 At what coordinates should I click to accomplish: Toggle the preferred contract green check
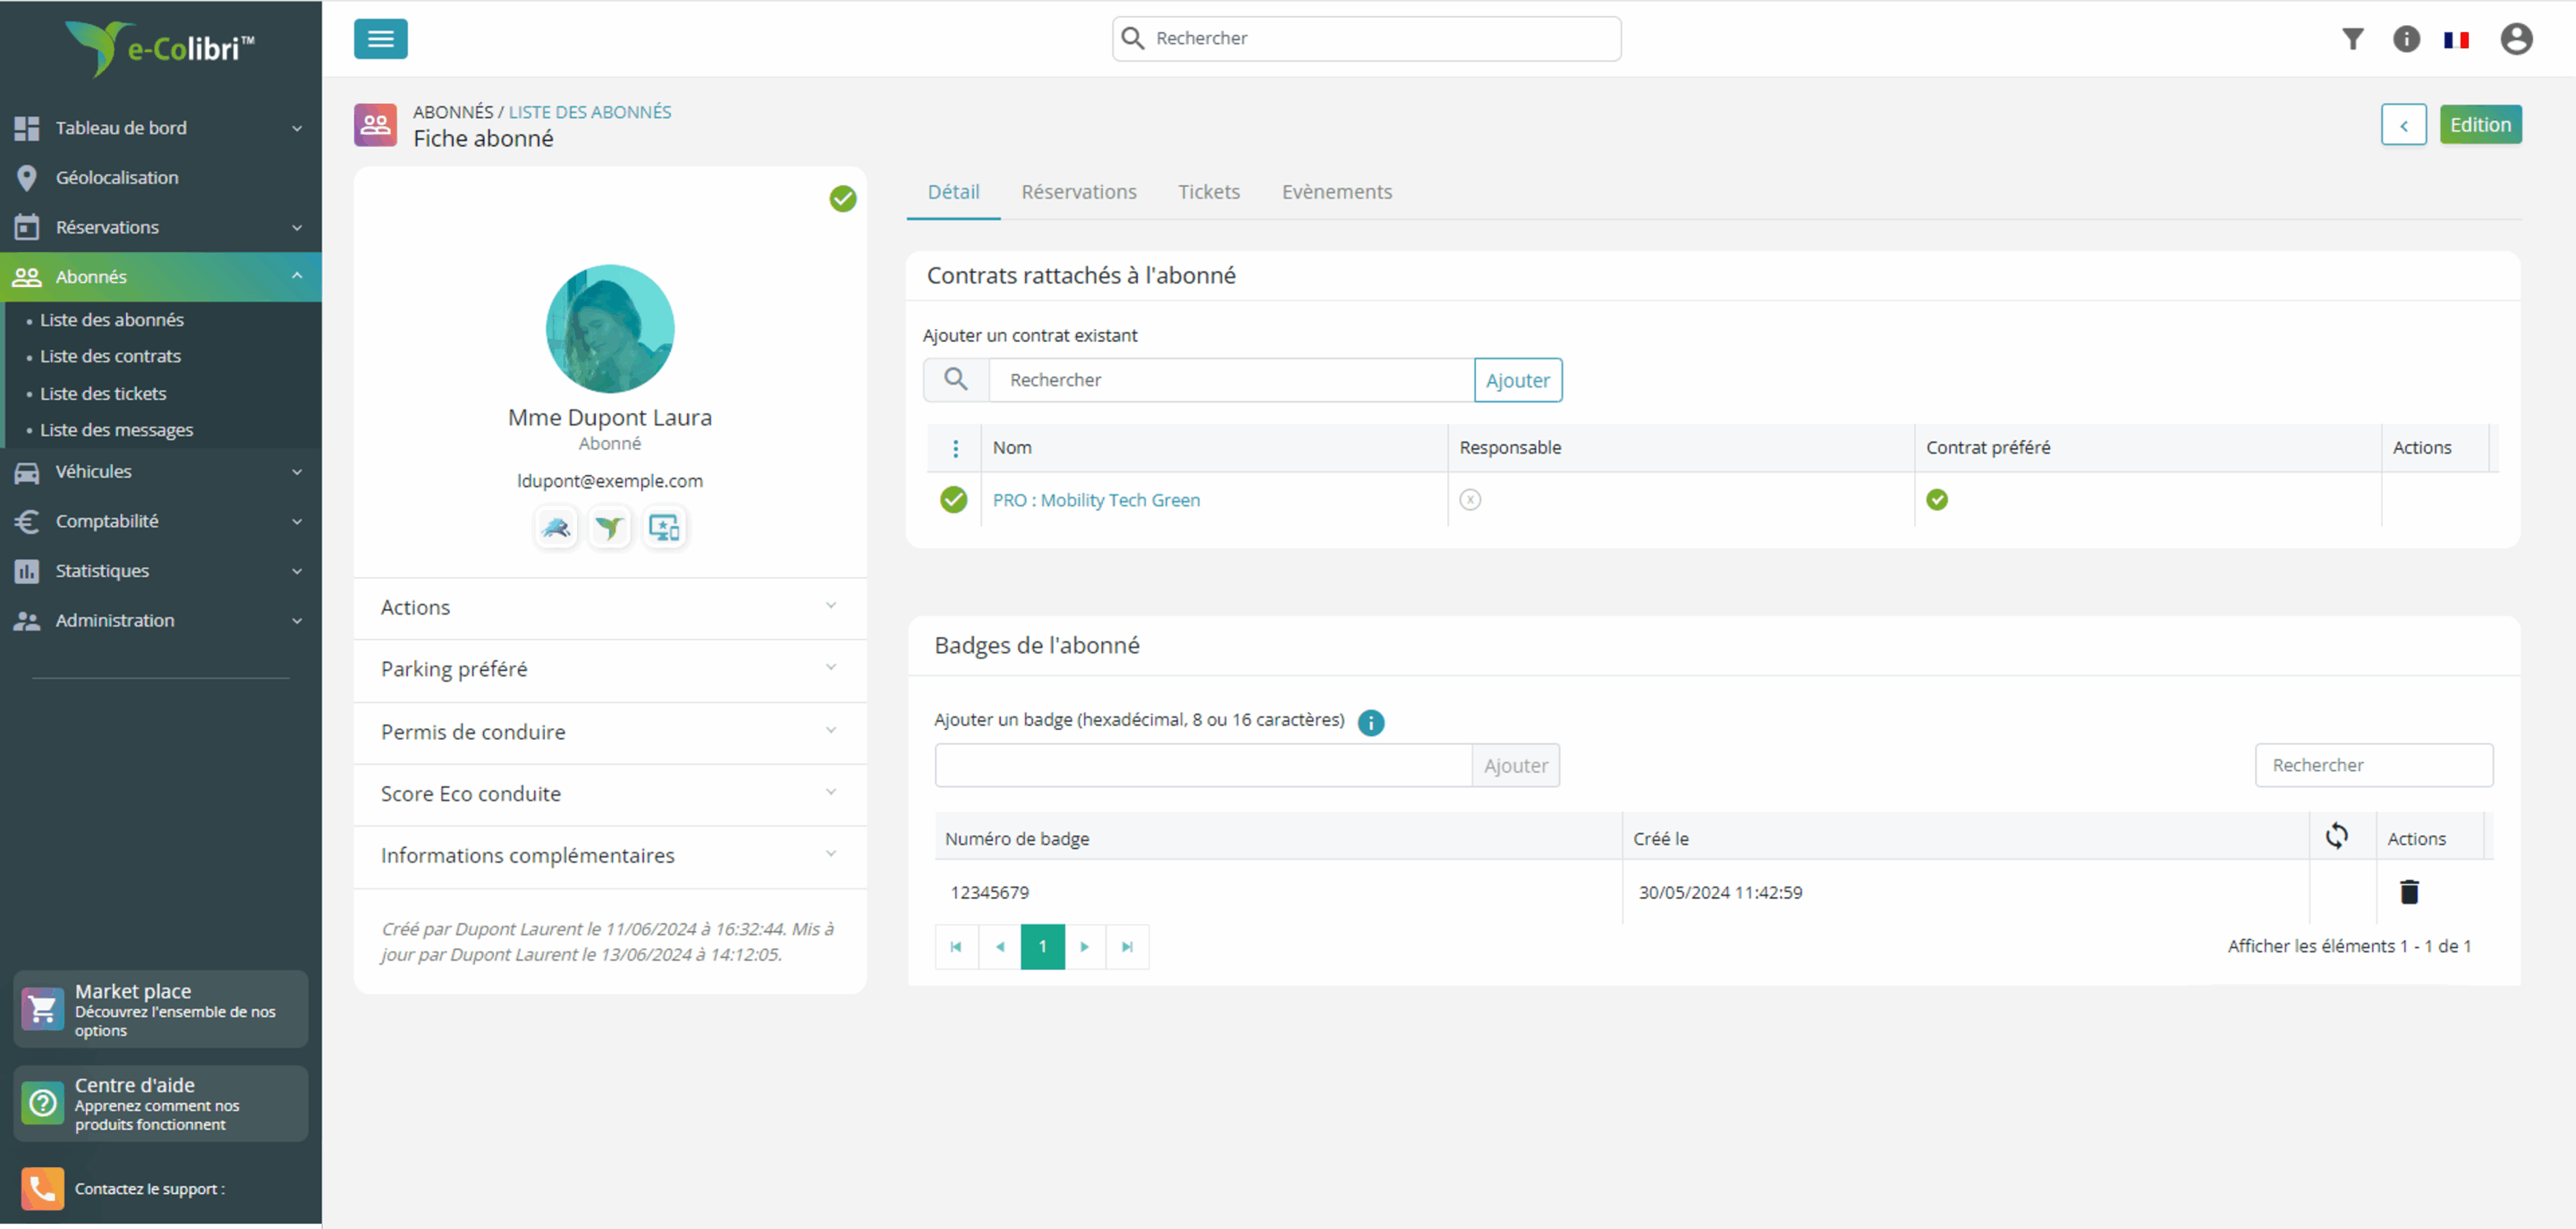1937,500
